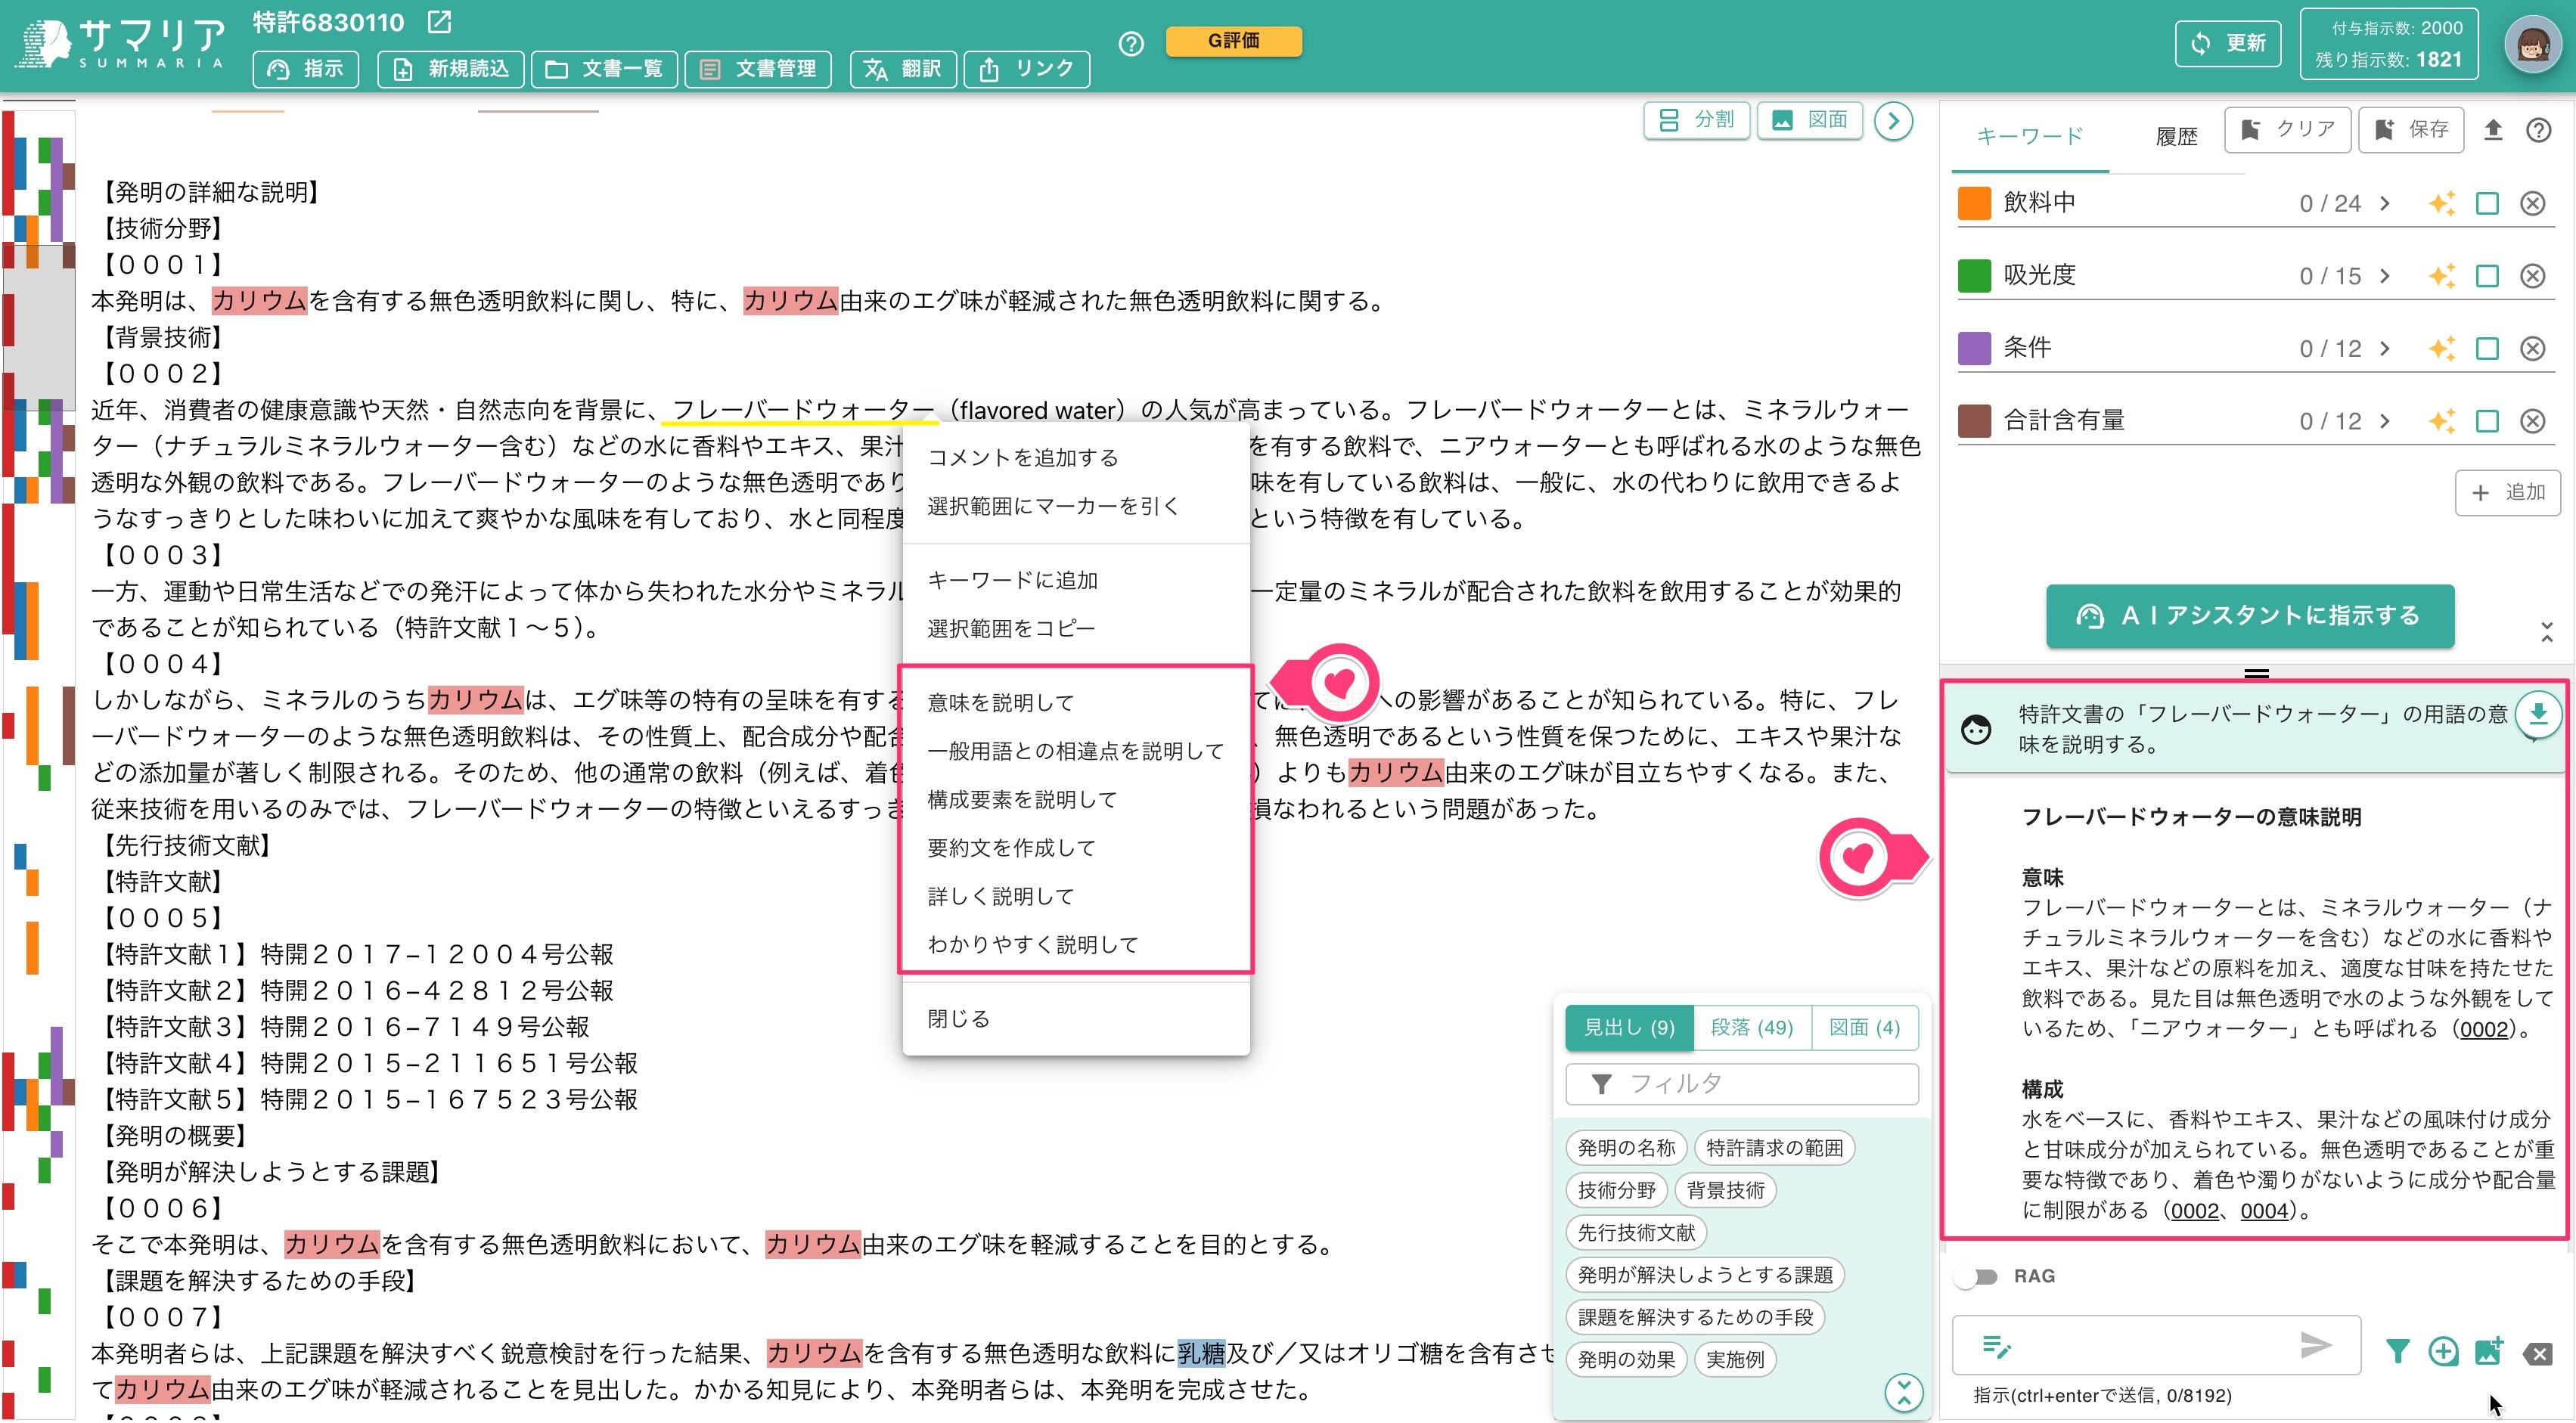Switch to the キーワード tab
Viewport: 2576px width, 1423px height.
[2030, 136]
